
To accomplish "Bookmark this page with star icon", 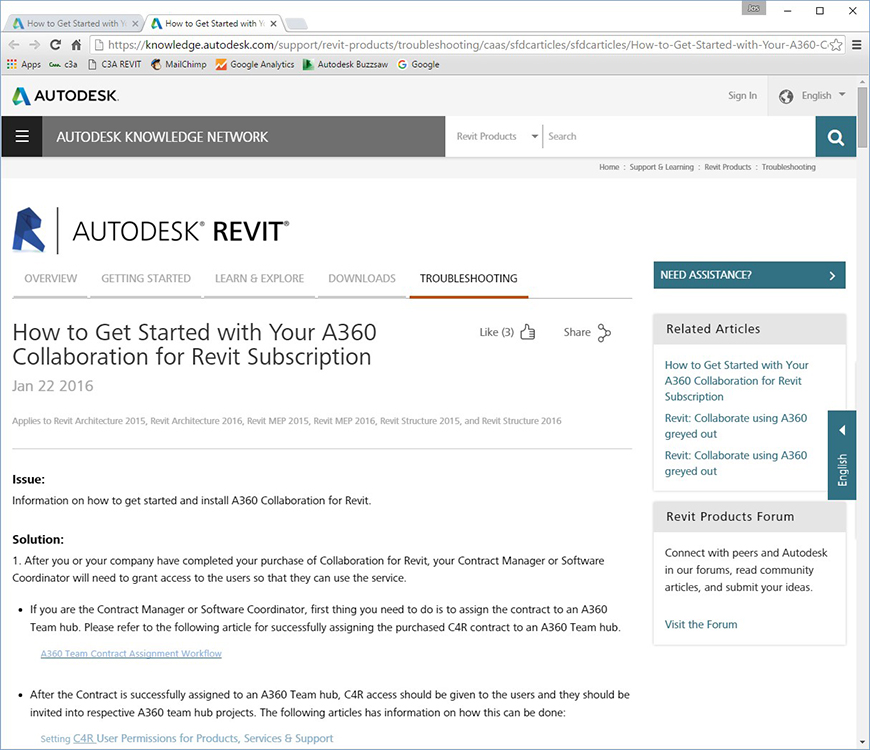I will point(836,45).
